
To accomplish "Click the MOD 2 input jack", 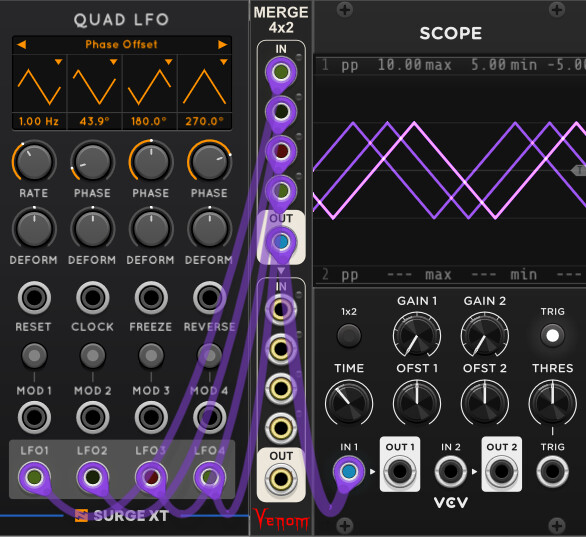I will pyautogui.click(x=93, y=417).
